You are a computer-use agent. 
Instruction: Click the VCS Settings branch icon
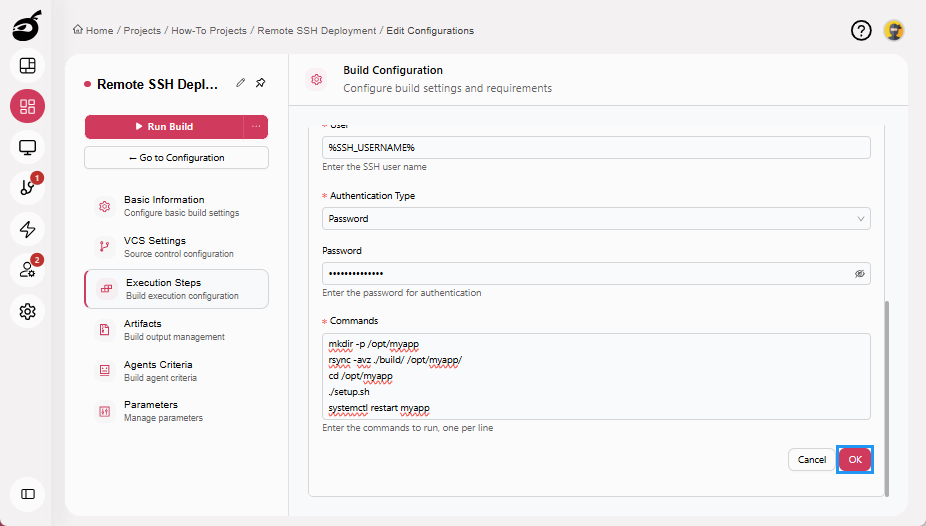pos(105,247)
